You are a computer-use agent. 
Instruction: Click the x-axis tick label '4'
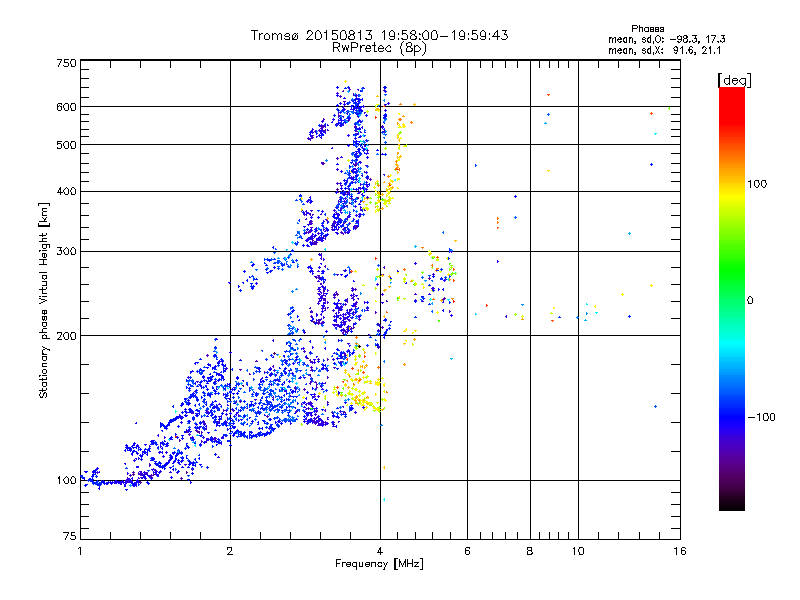[380, 551]
